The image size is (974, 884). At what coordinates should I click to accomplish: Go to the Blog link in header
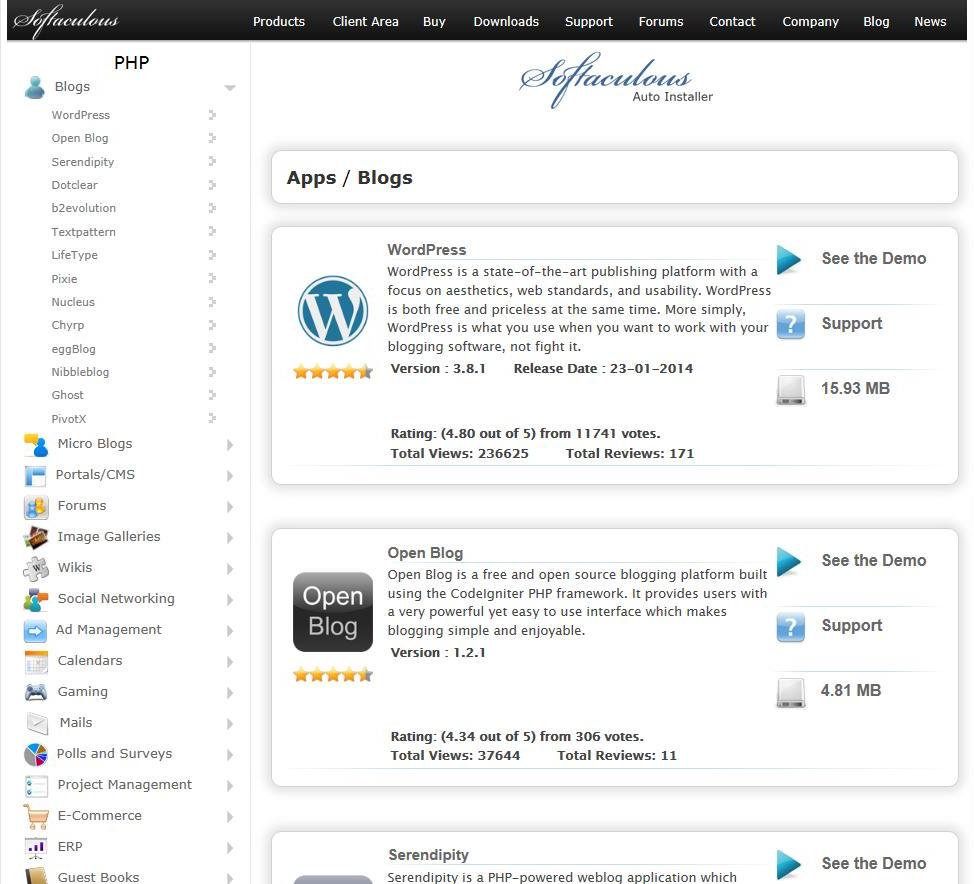coord(876,21)
